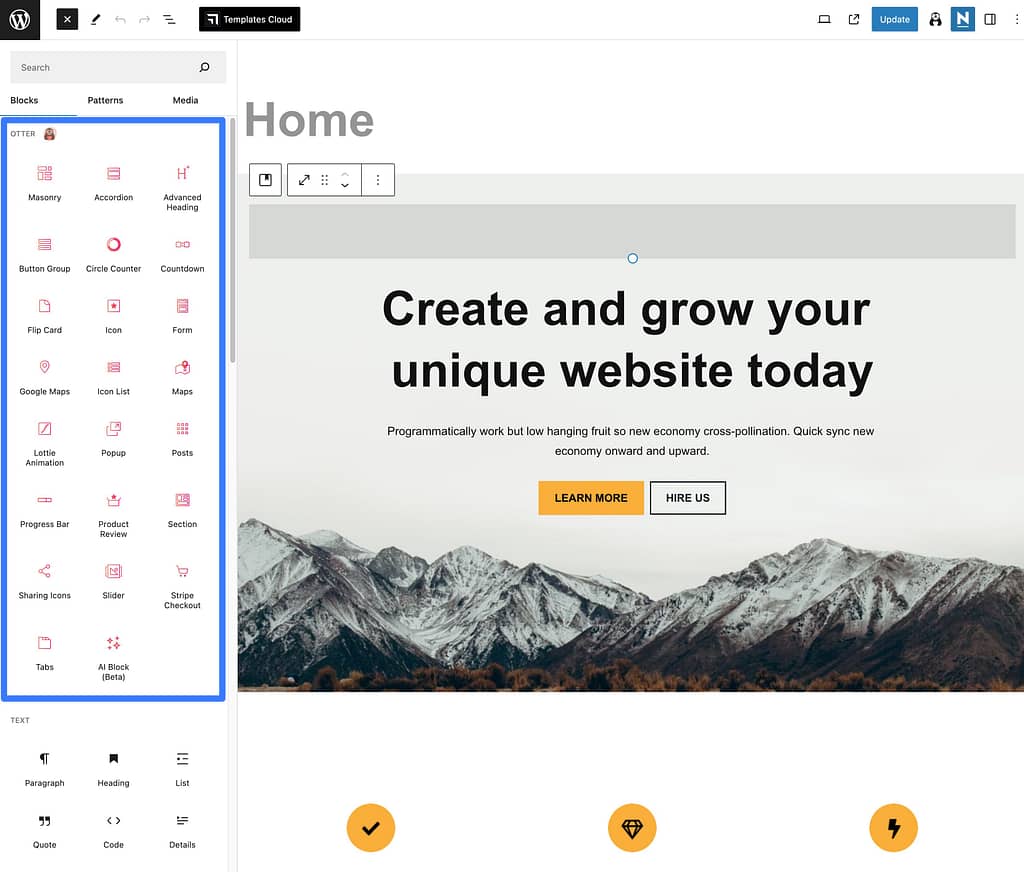Click the Update button
The height and width of the screenshot is (872, 1024).
[894, 20]
